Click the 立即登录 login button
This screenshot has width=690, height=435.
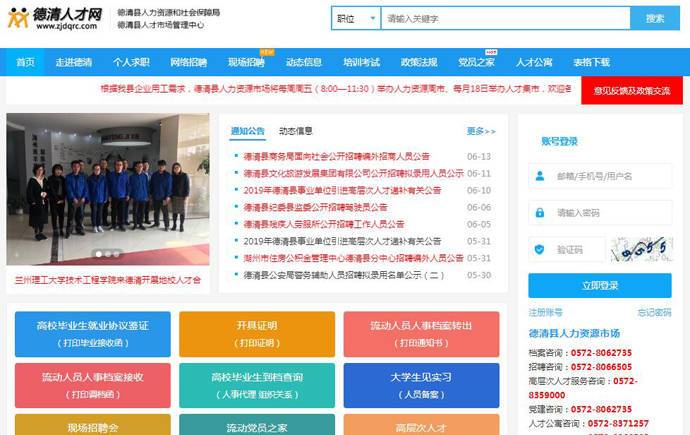[x=599, y=285]
